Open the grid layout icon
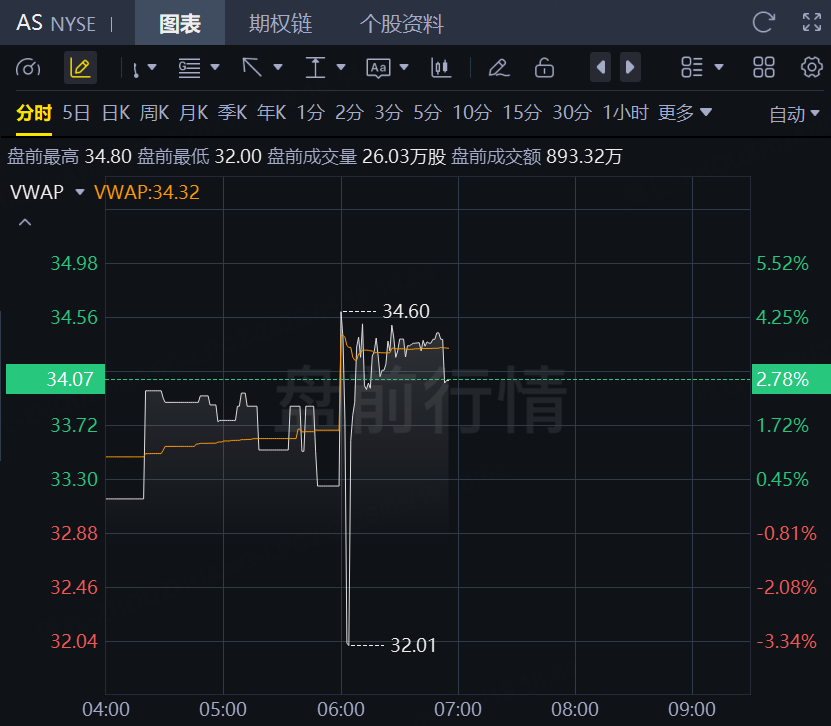 [764, 67]
